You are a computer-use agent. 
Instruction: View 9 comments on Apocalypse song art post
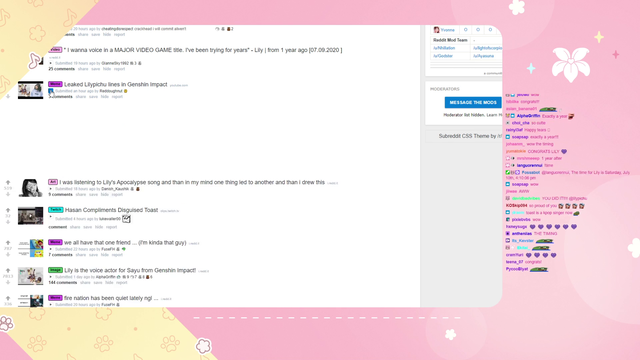60,194
